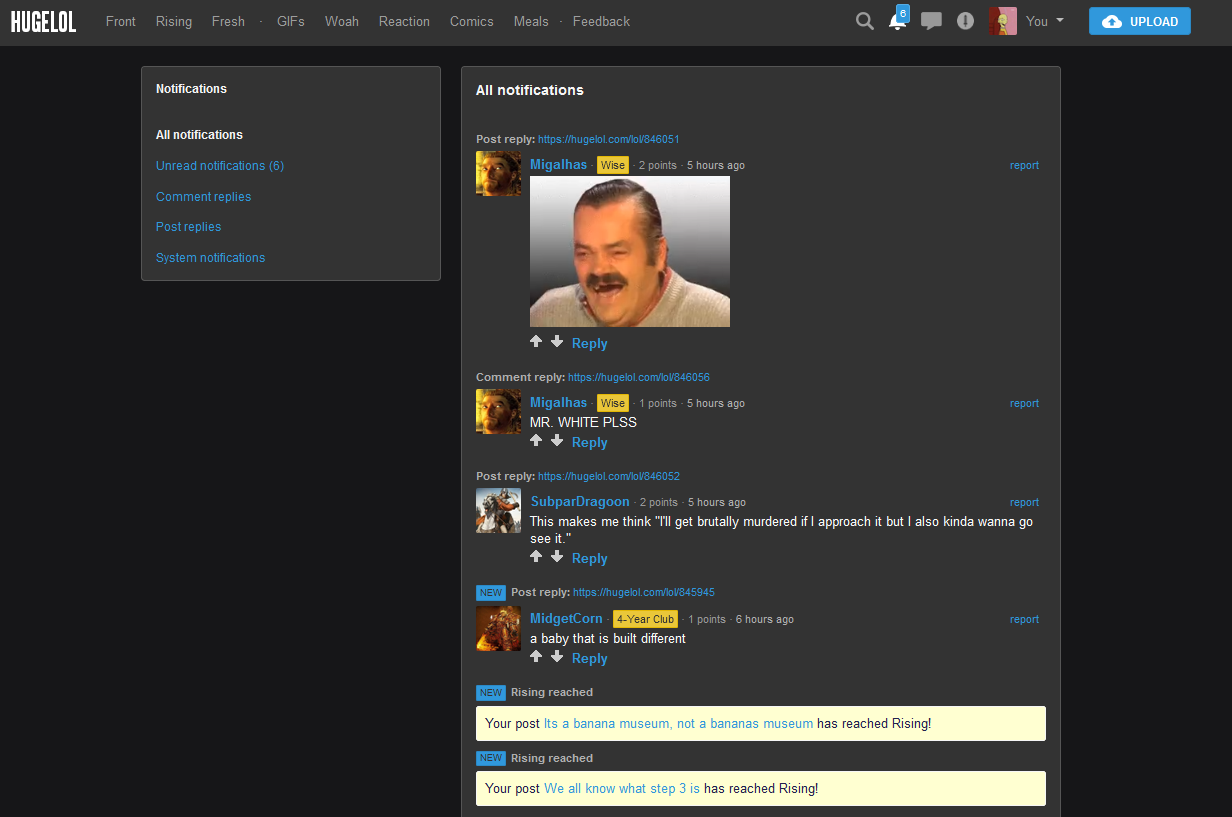Click the "a baby that is built different" text
The image size is (1232, 817).
click(x=608, y=638)
